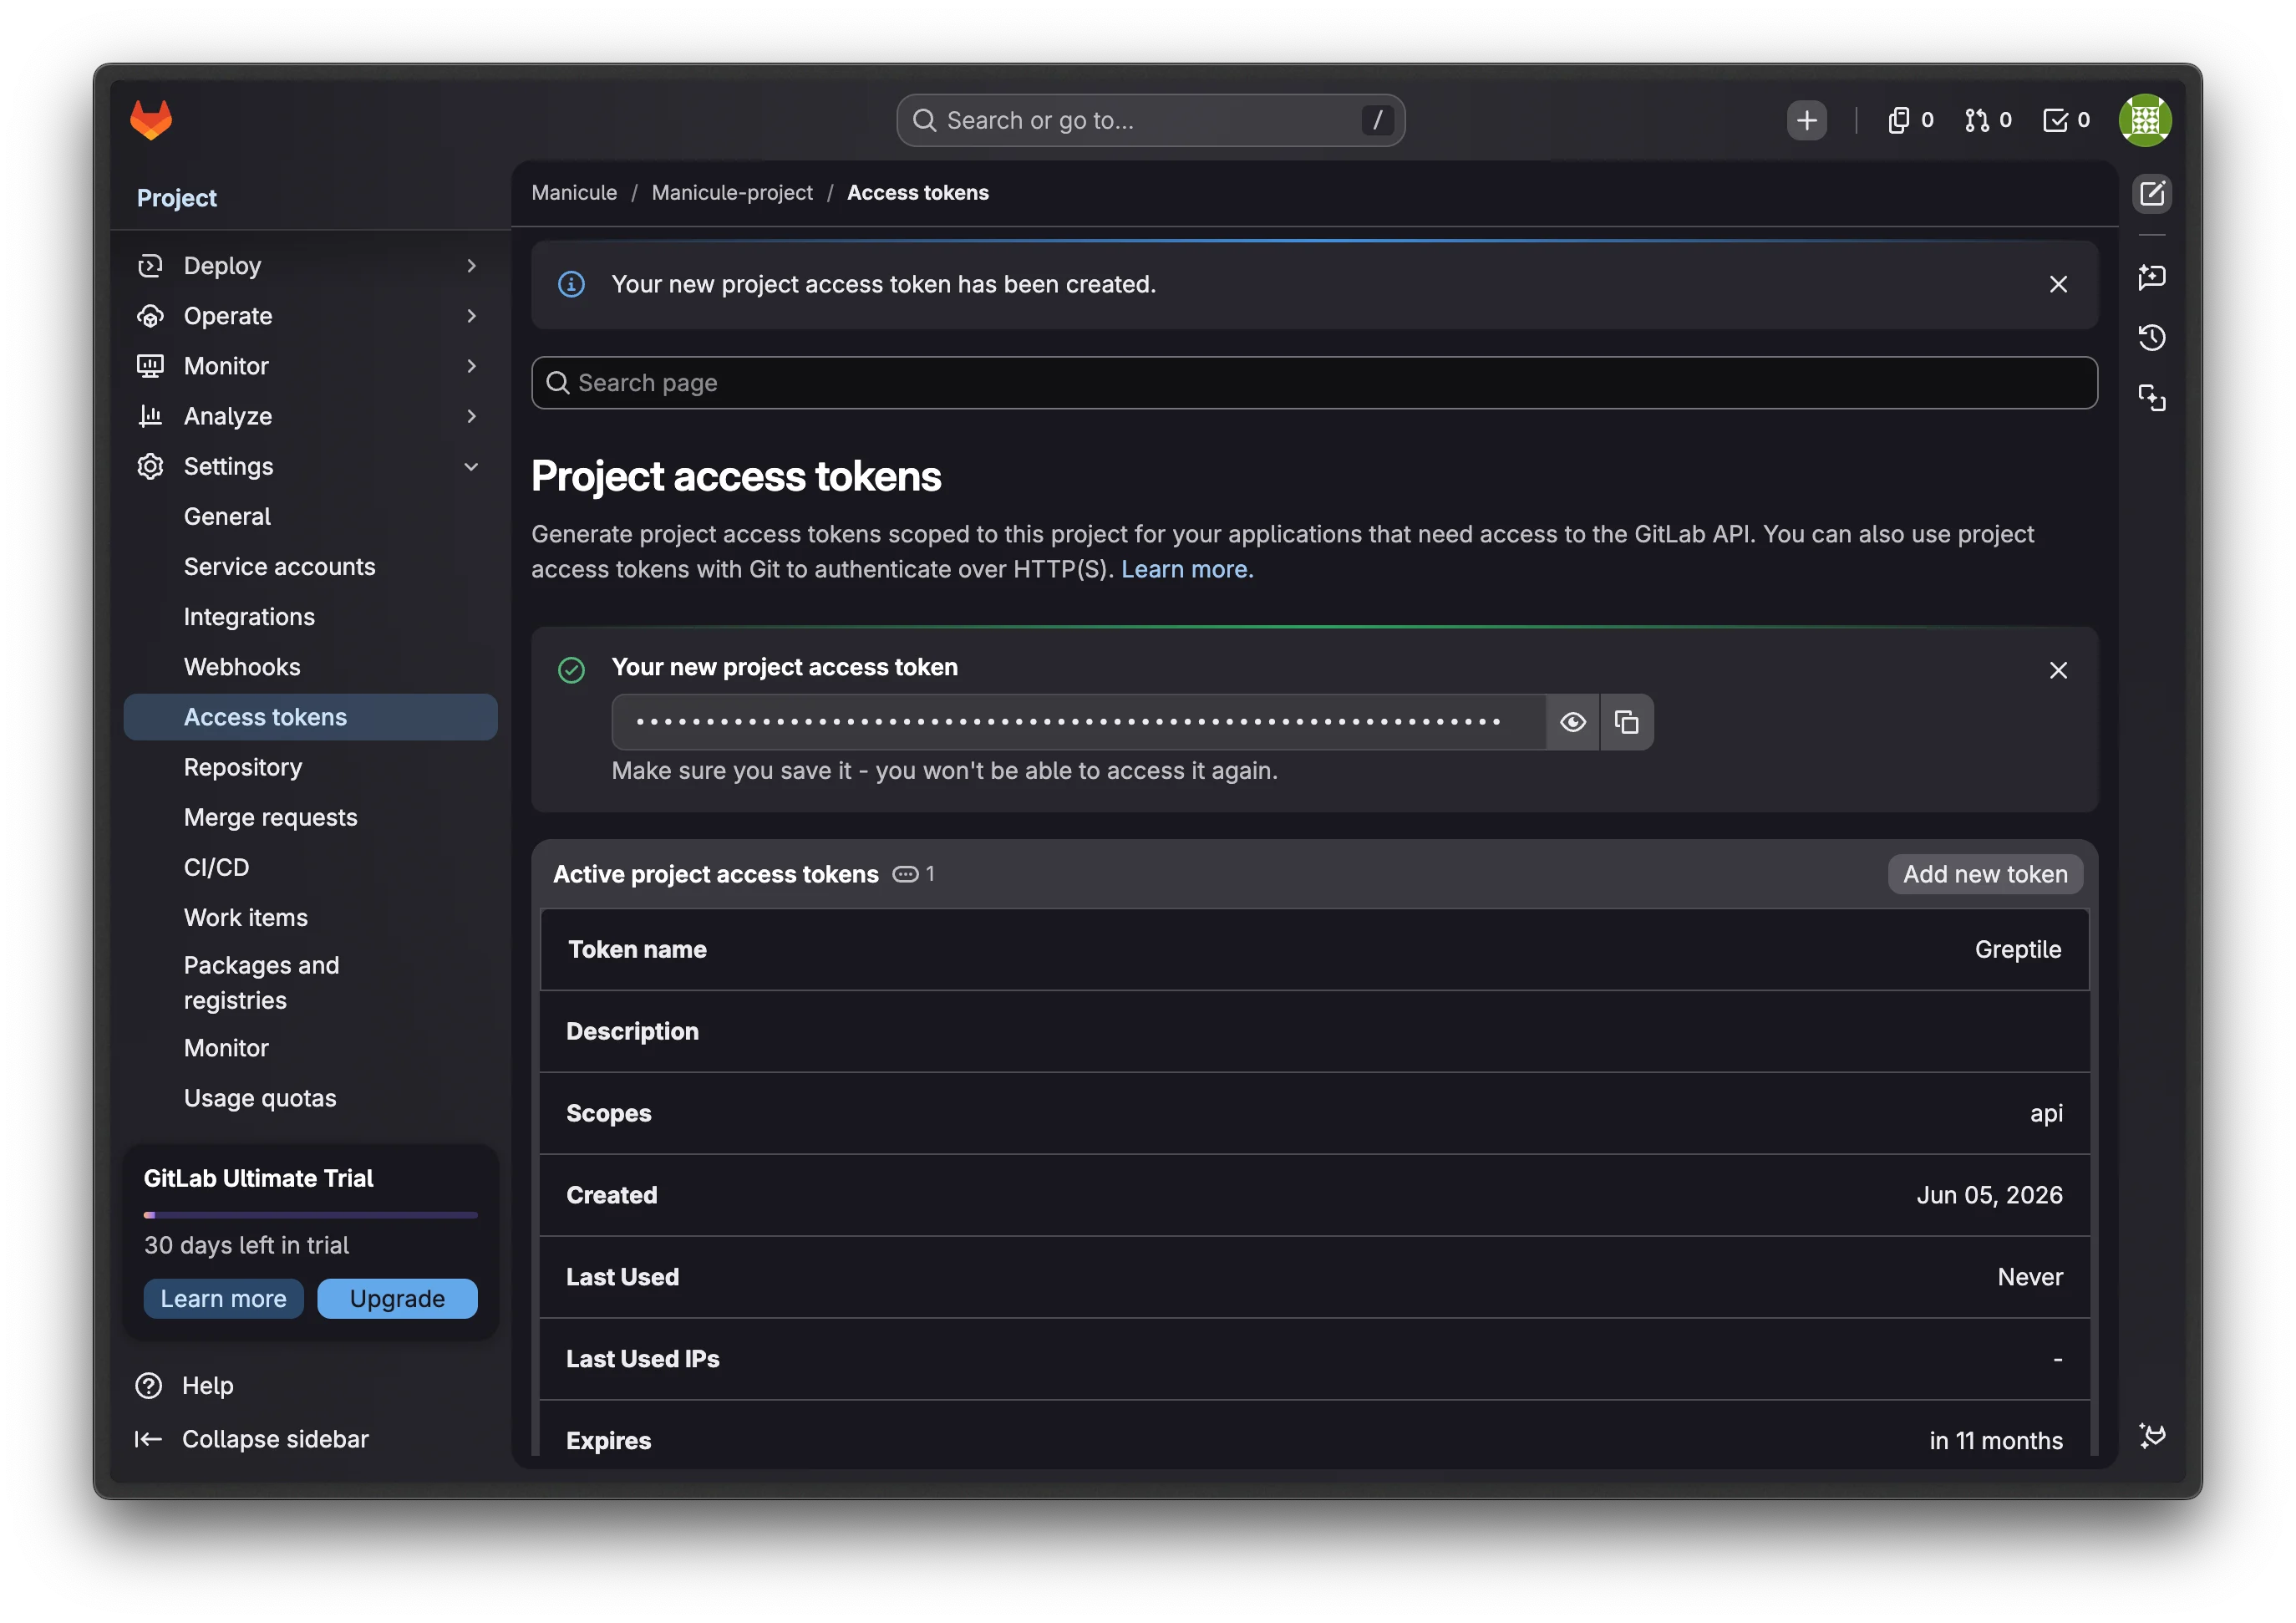Click the api scope value
The image size is (2296, 1623).
(x=2046, y=1113)
